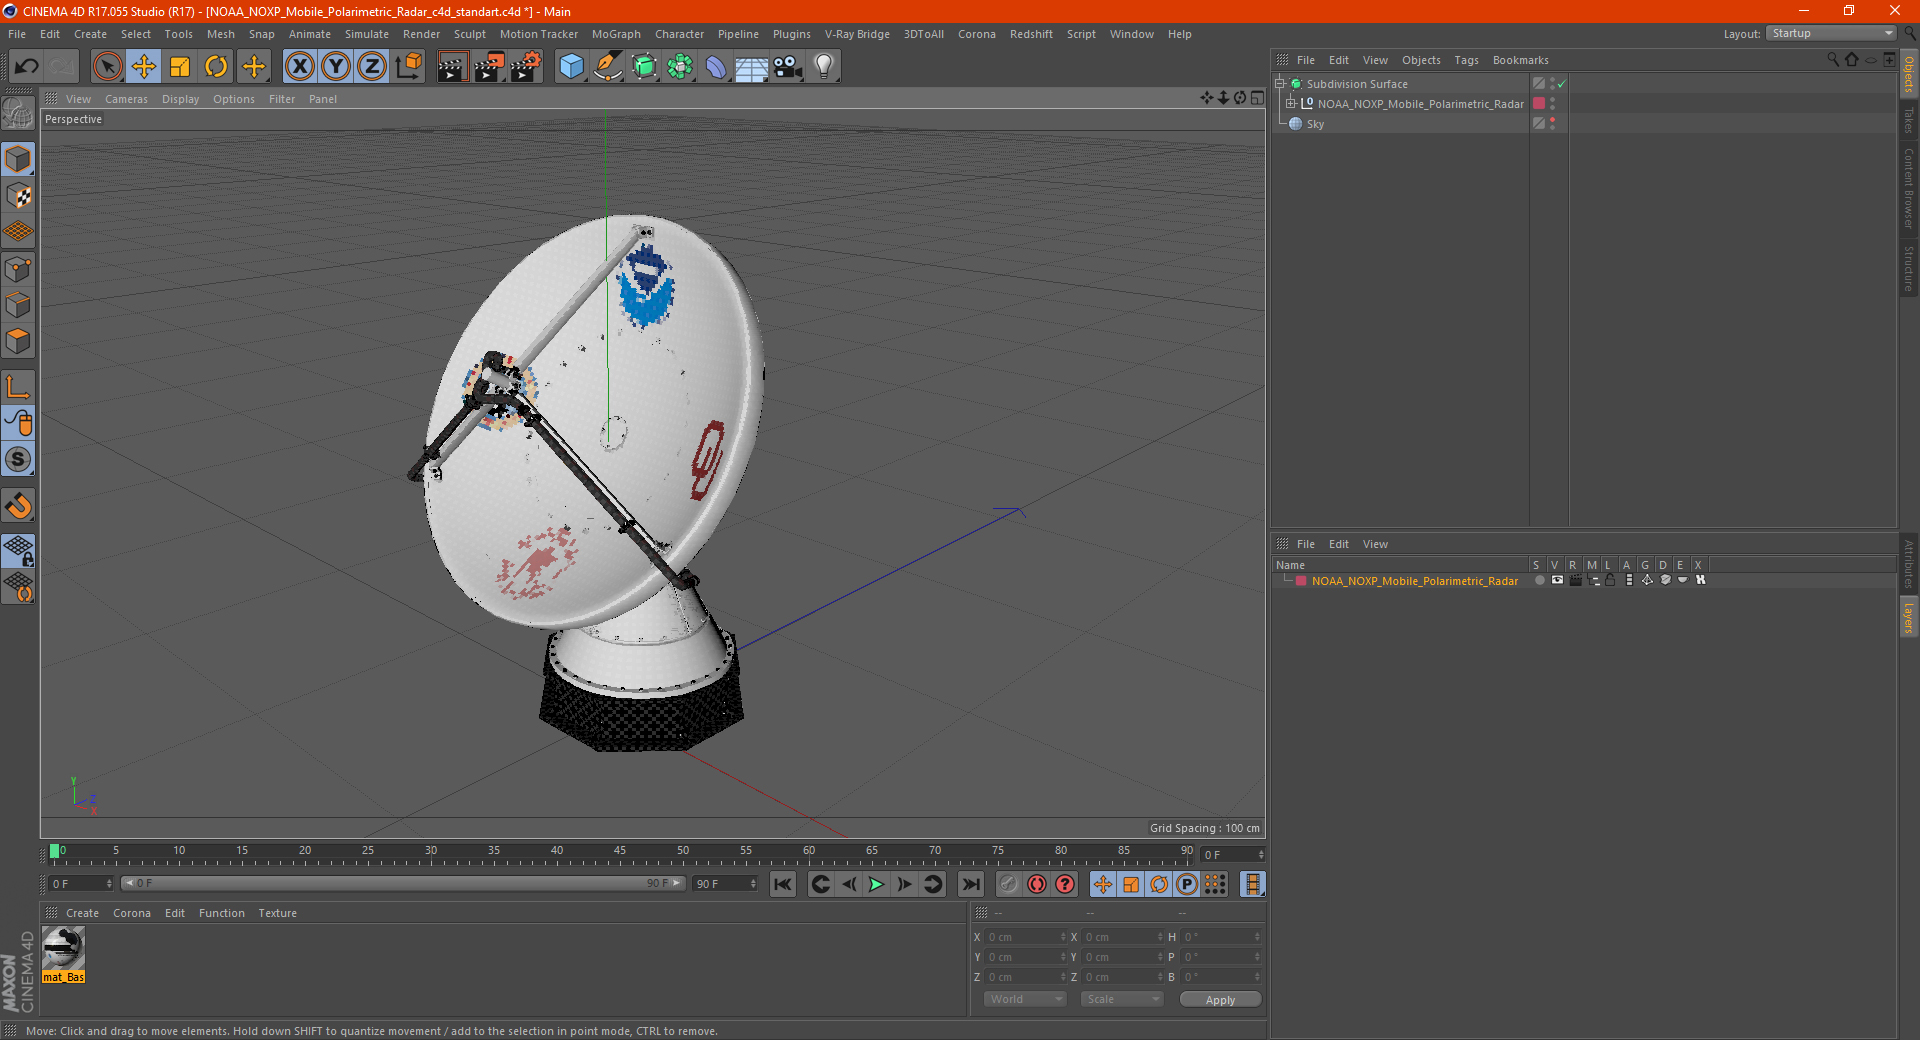The image size is (1920, 1040).
Task: Add a light object
Action: click(x=824, y=67)
